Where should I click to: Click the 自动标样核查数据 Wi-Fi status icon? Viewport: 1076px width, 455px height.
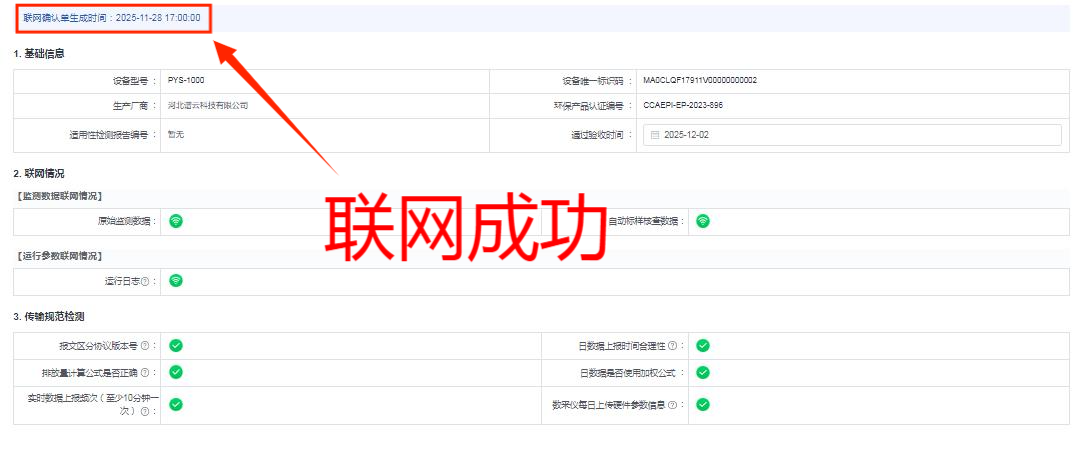click(x=703, y=221)
